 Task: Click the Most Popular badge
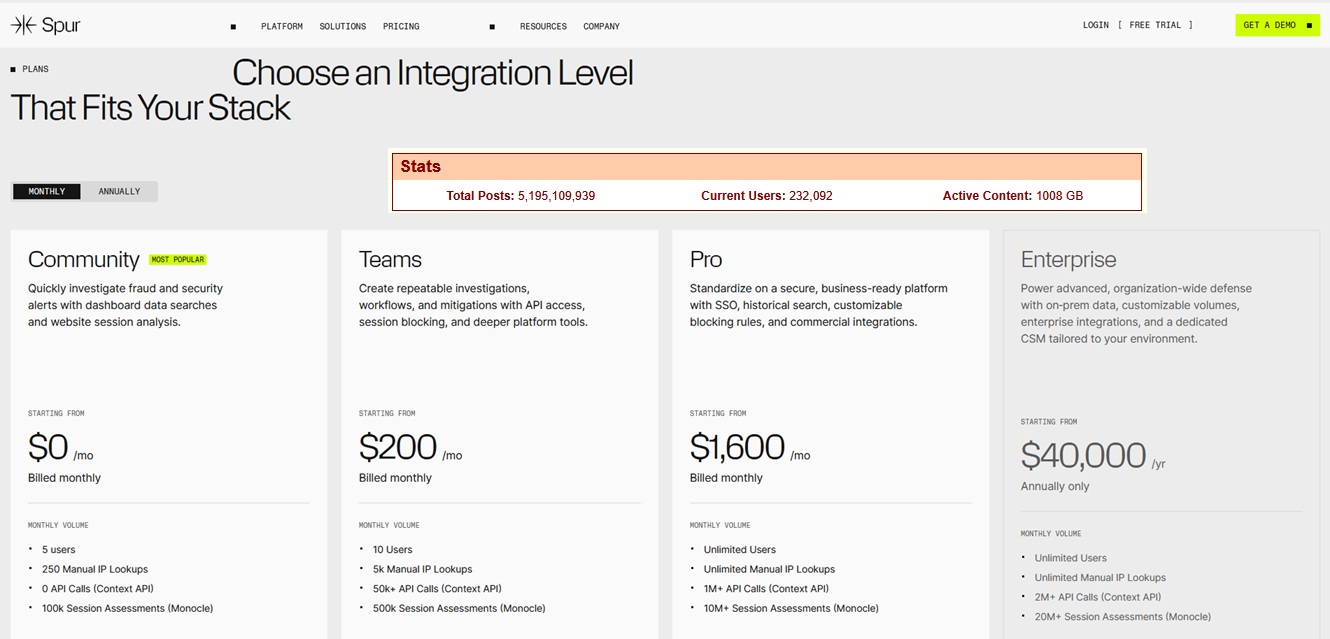coord(177,260)
